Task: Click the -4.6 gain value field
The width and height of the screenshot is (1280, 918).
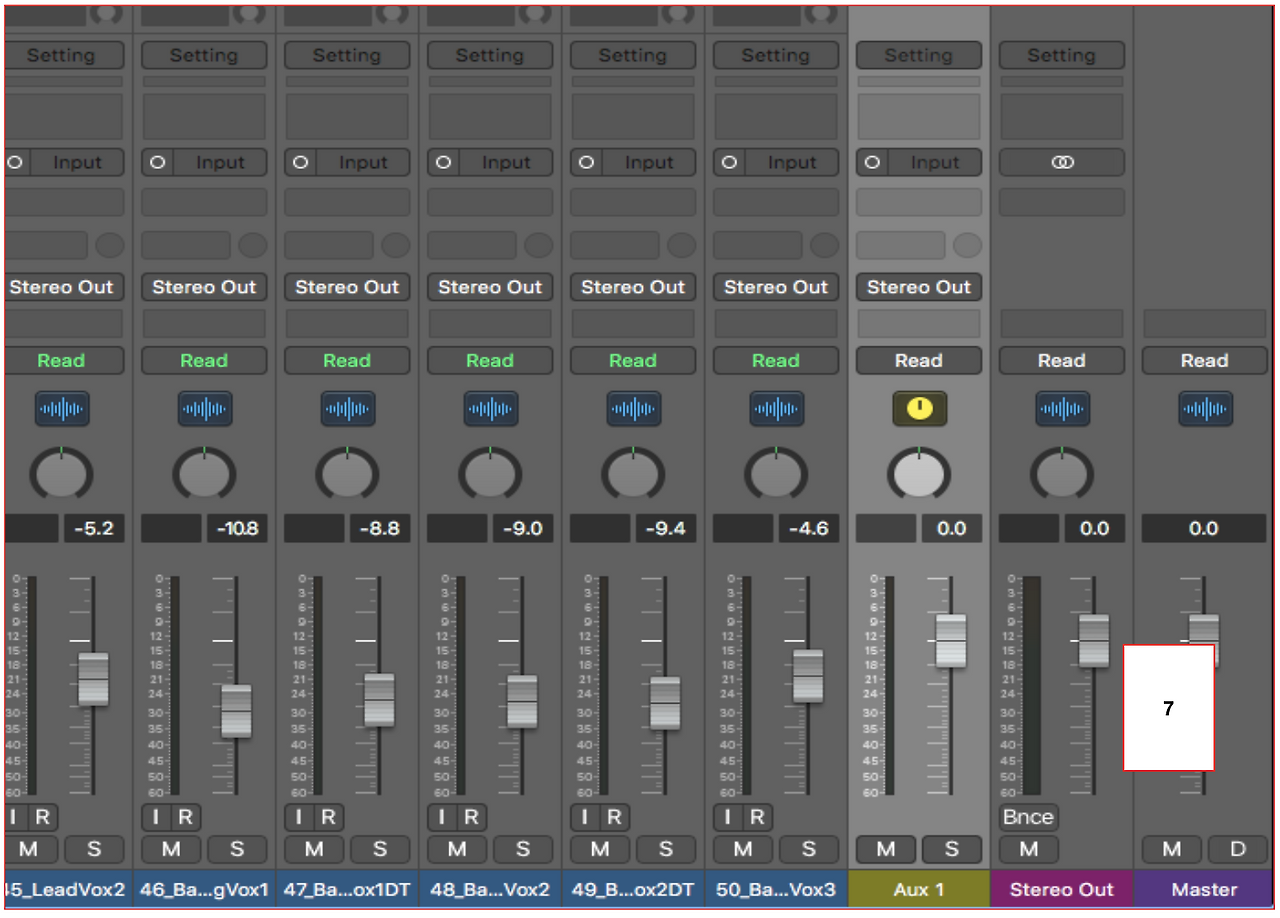Action: [x=810, y=528]
